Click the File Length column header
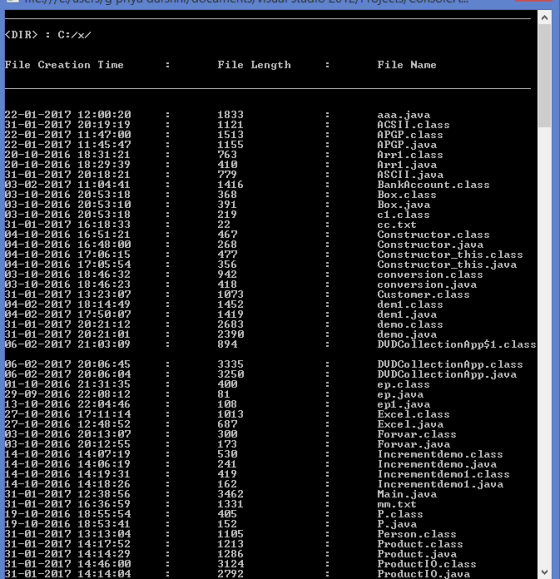The width and height of the screenshot is (560, 579). [254, 65]
